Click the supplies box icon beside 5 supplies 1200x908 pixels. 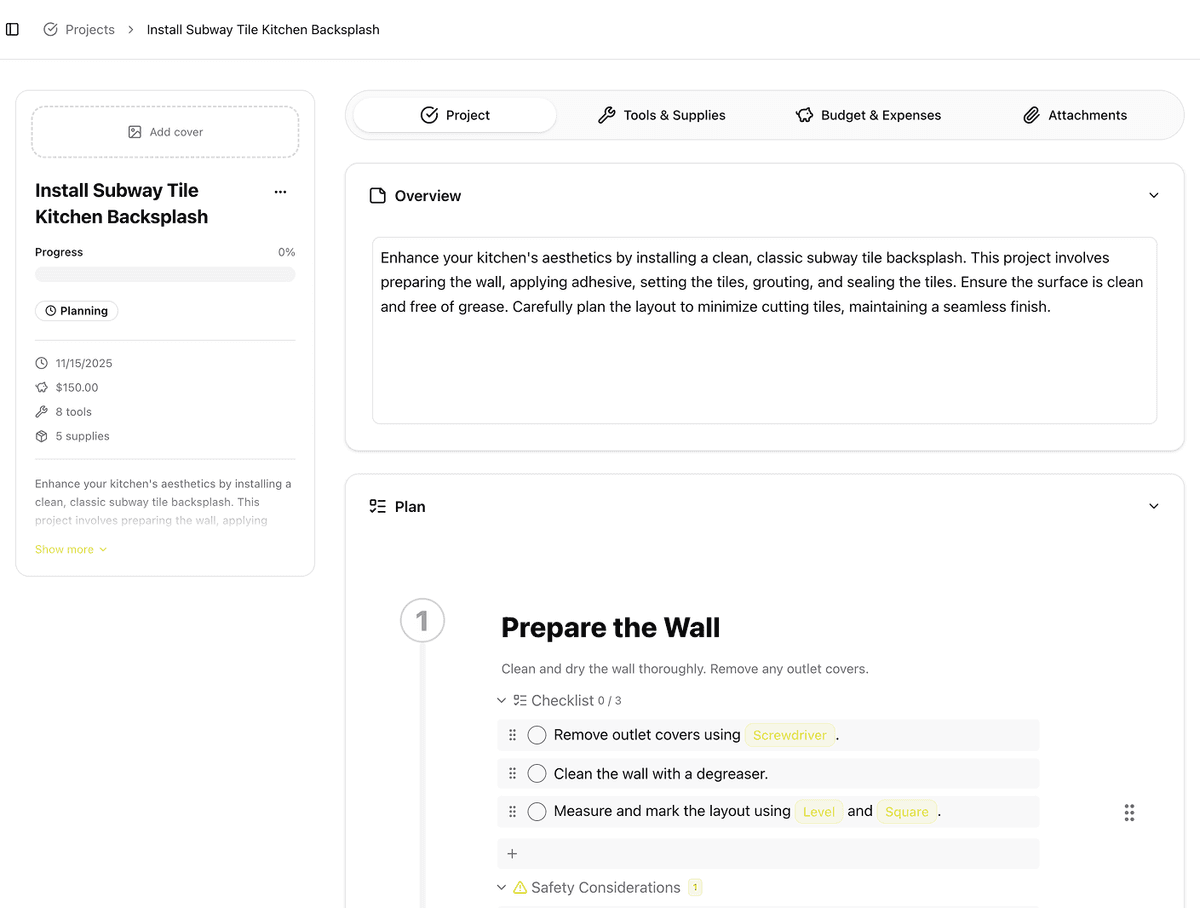pos(41,436)
